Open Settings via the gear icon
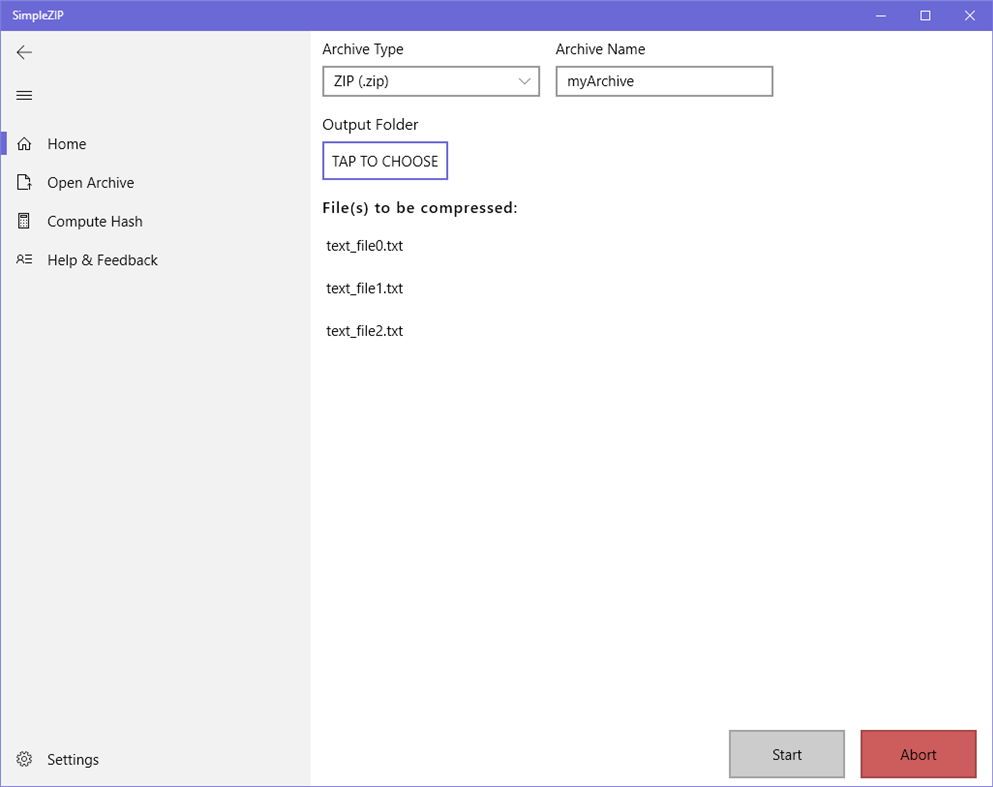The width and height of the screenshot is (993, 787). coord(24,759)
